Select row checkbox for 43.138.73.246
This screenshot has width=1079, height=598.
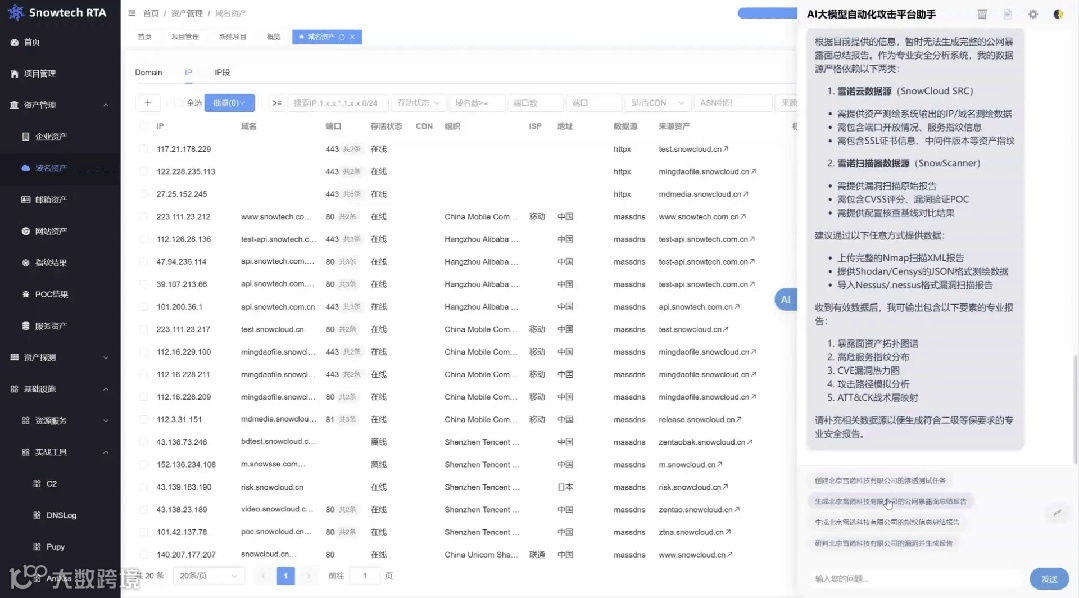pos(143,442)
